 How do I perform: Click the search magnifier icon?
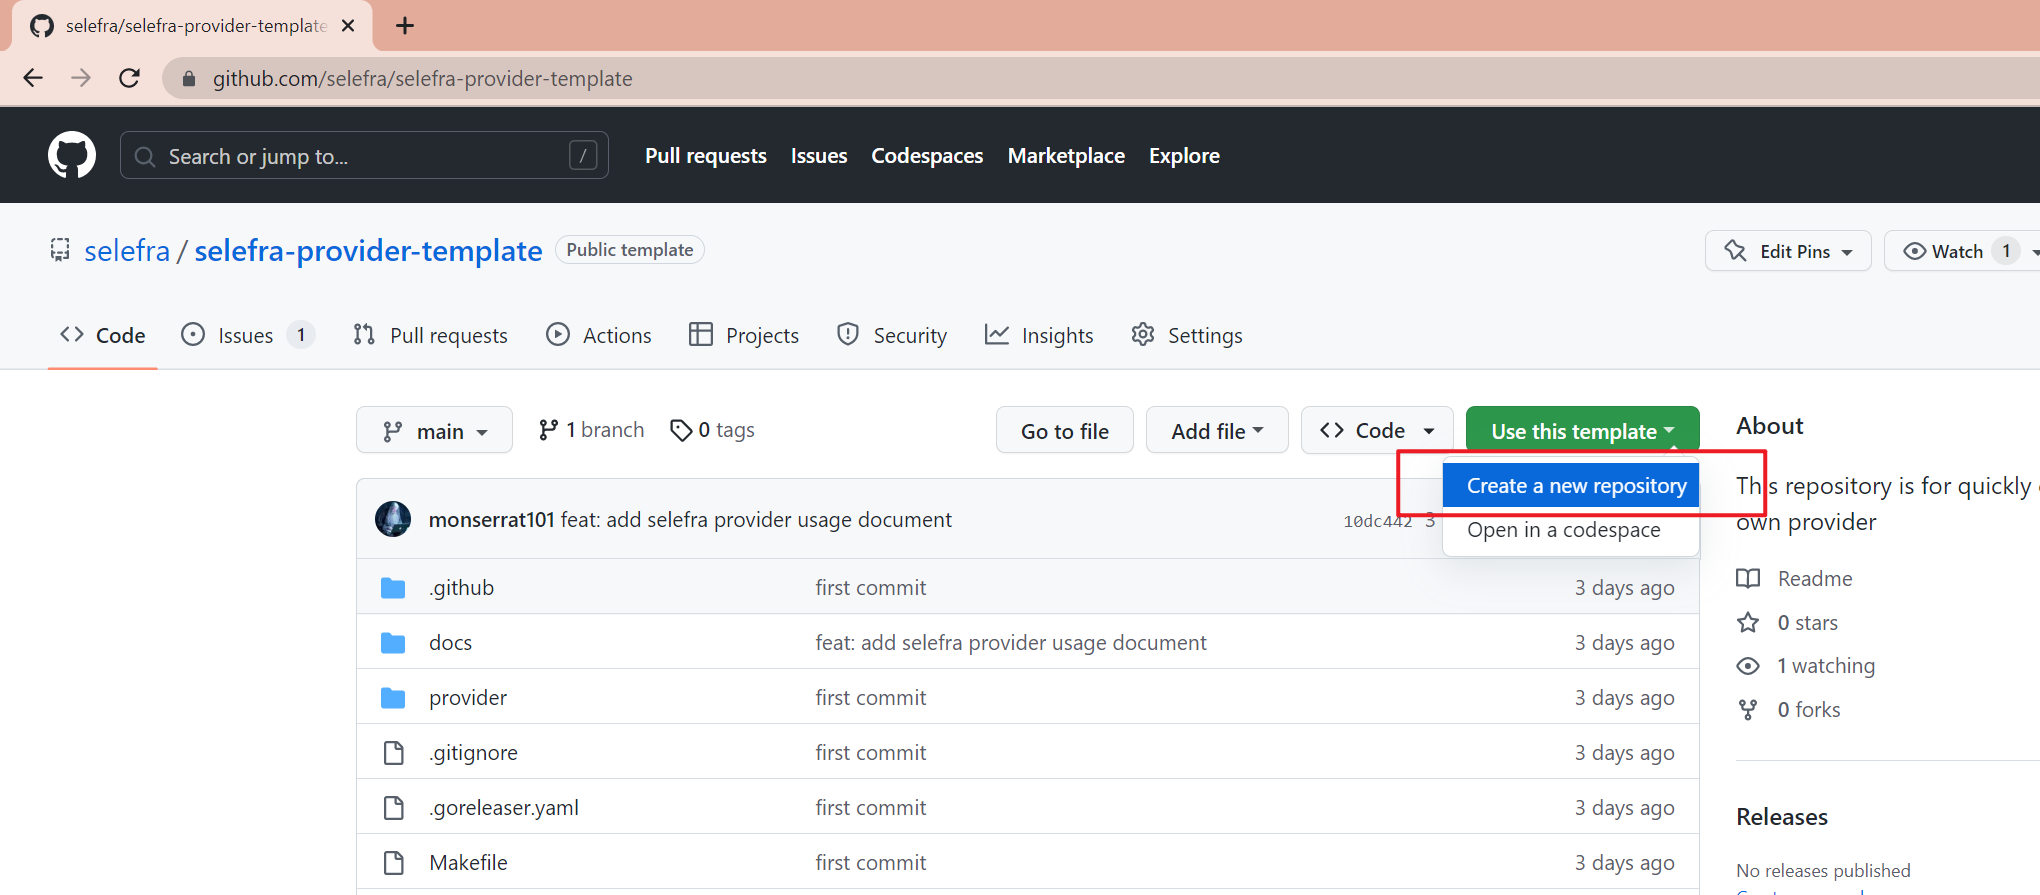[x=145, y=157]
